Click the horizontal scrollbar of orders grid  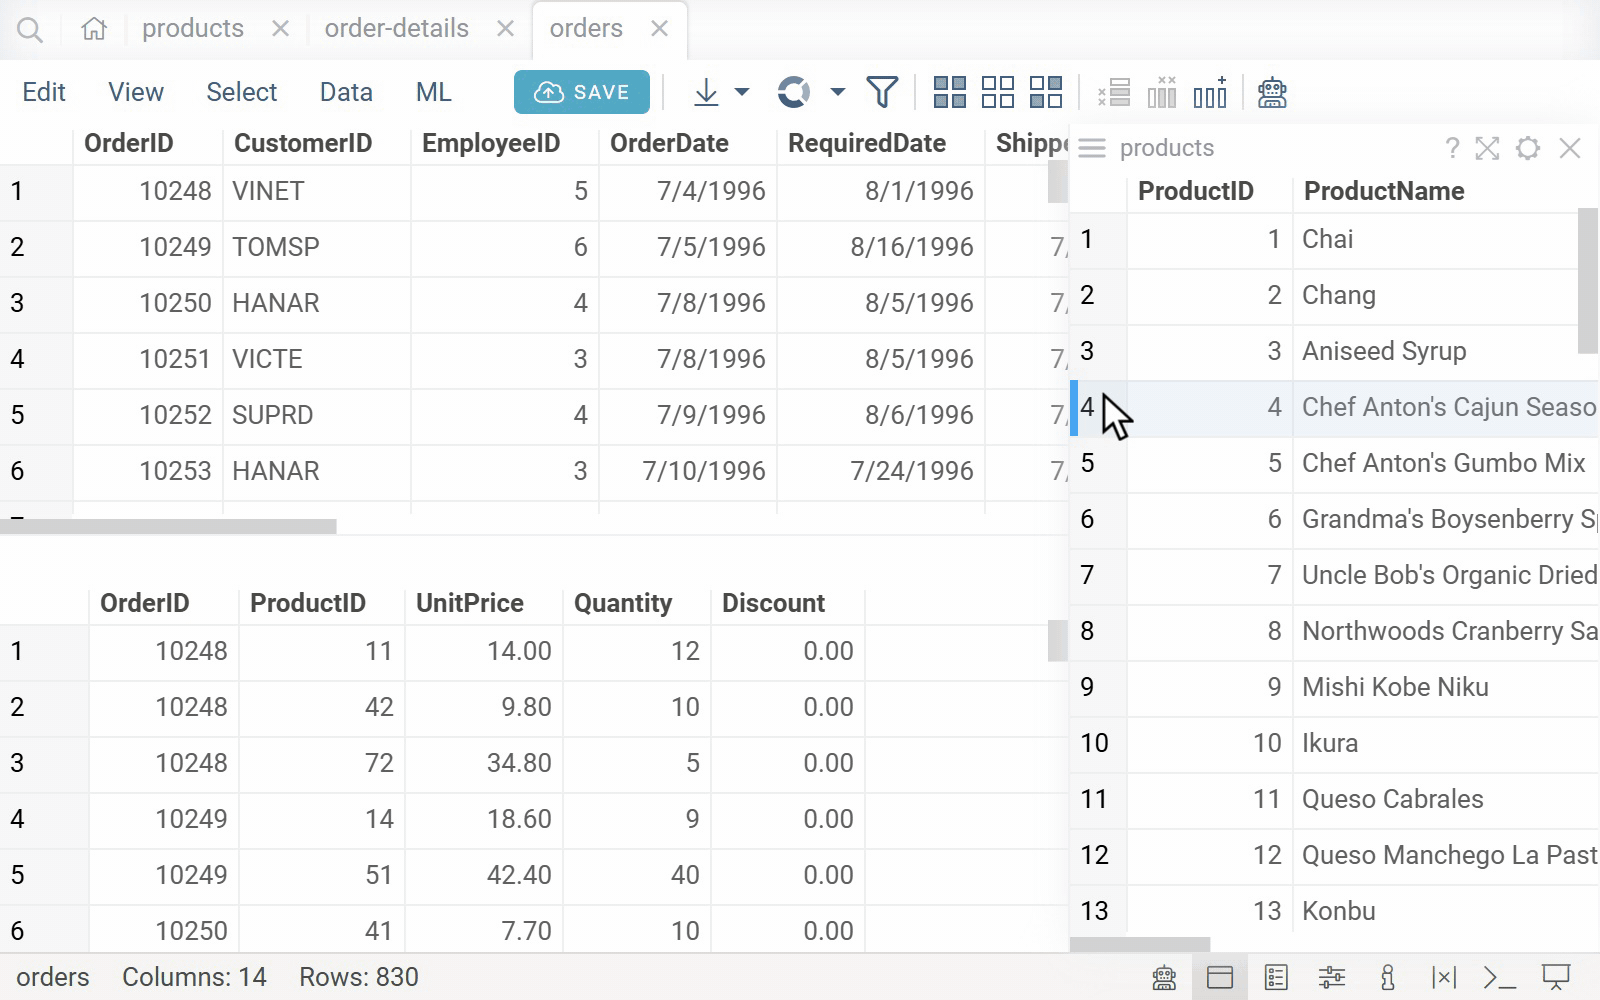(168, 526)
